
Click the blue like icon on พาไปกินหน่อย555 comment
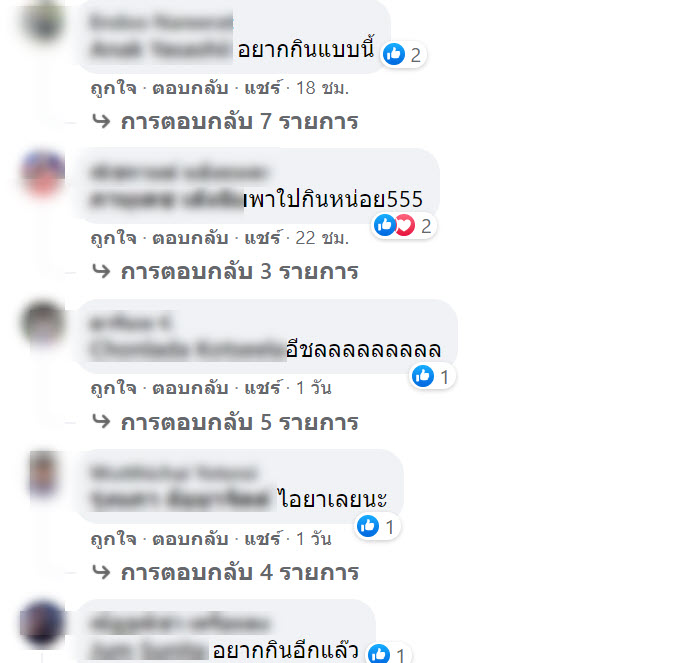(385, 225)
